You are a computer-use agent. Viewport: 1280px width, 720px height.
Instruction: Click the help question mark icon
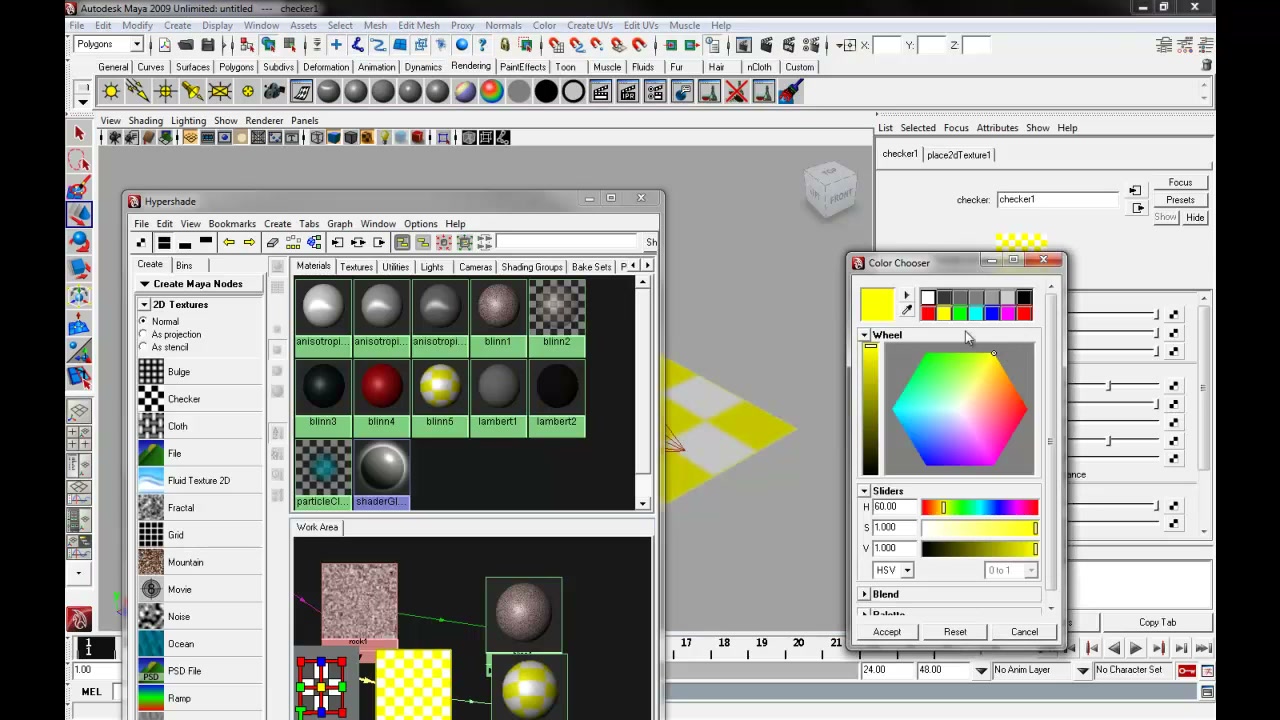483,45
